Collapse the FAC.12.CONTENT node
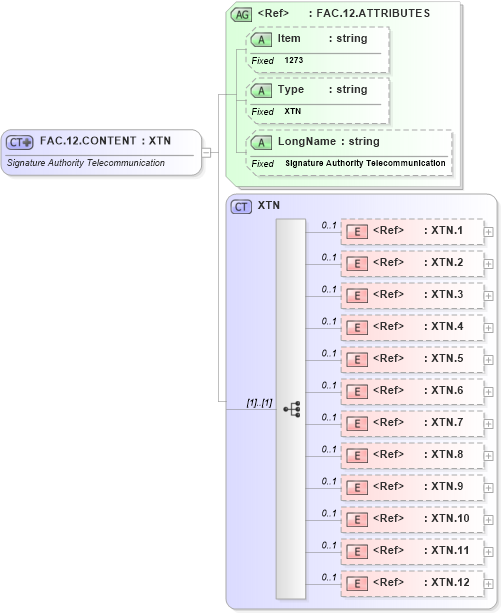 (x=206, y=152)
